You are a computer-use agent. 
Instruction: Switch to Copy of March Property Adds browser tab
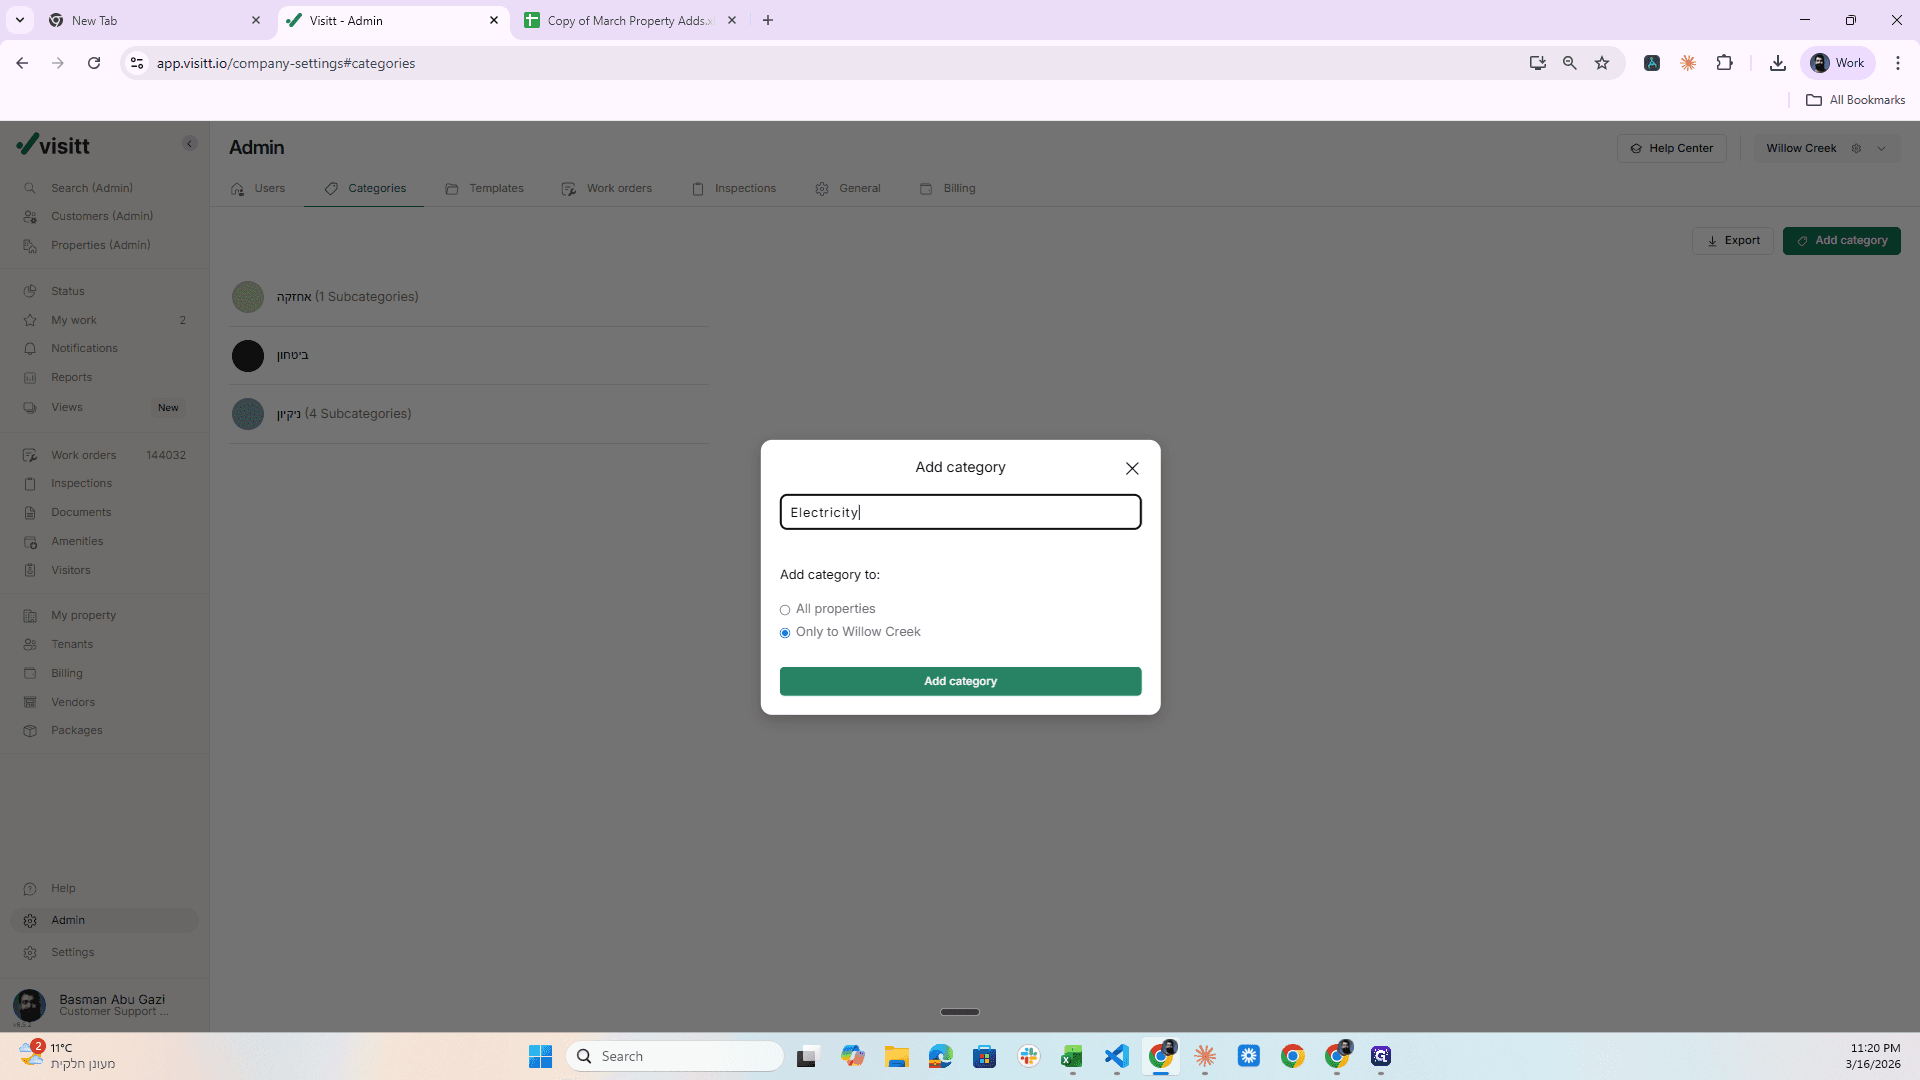[630, 20]
